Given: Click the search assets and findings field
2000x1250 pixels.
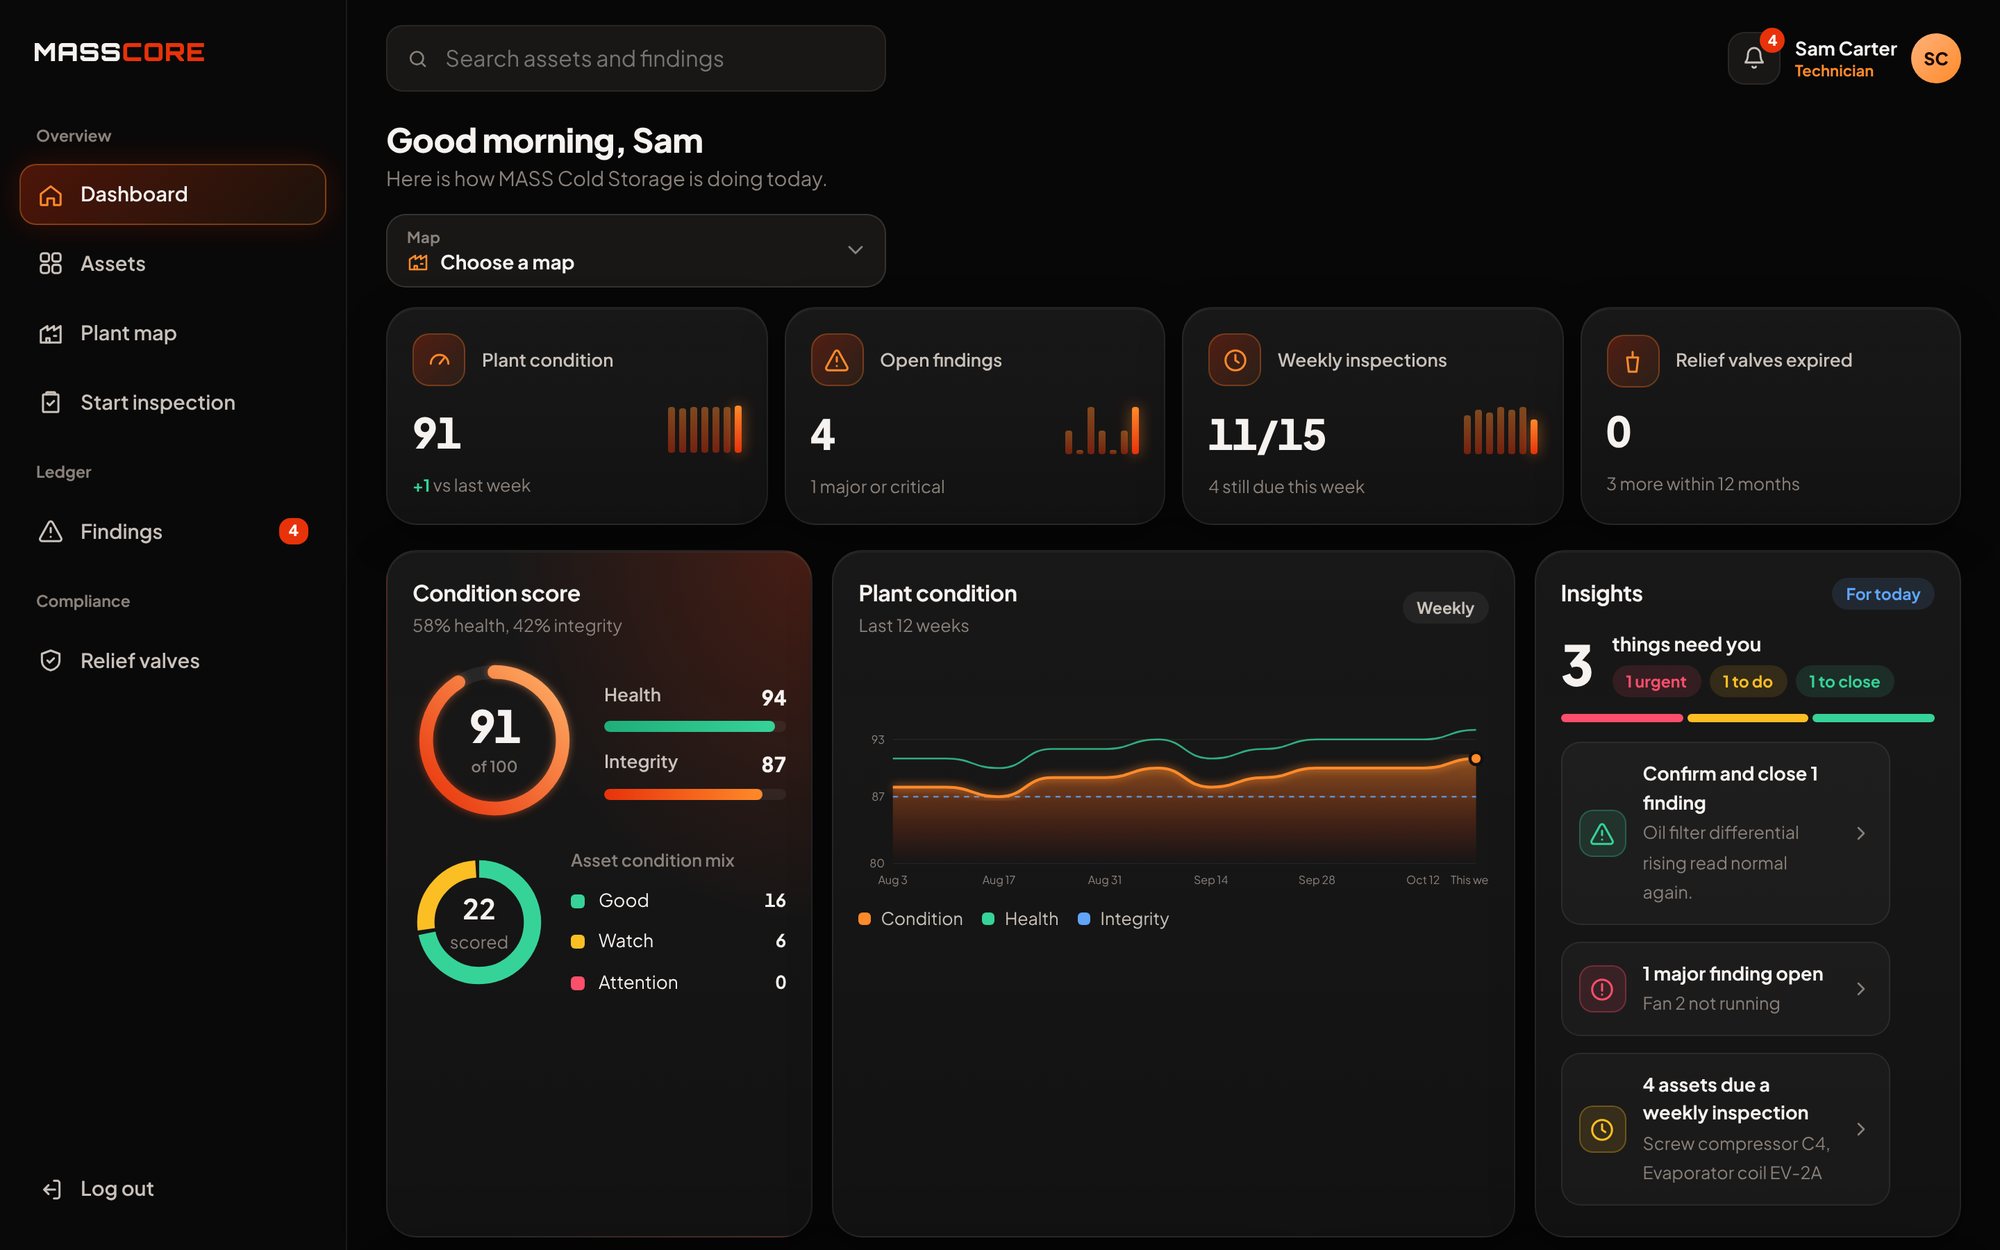Looking at the screenshot, I should (x=636, y=59).
